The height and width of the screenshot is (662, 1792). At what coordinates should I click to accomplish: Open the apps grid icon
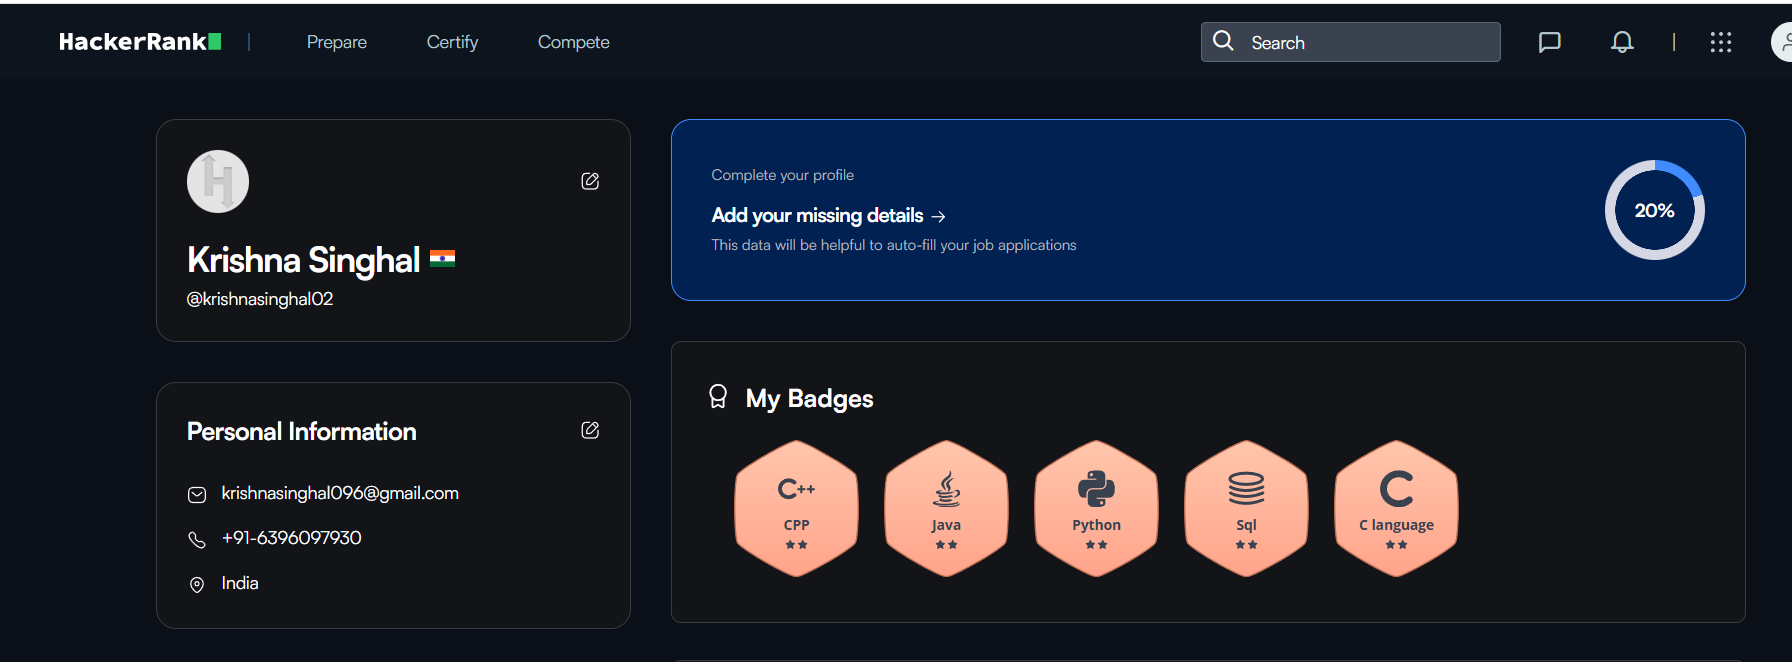pos(1721,42)
